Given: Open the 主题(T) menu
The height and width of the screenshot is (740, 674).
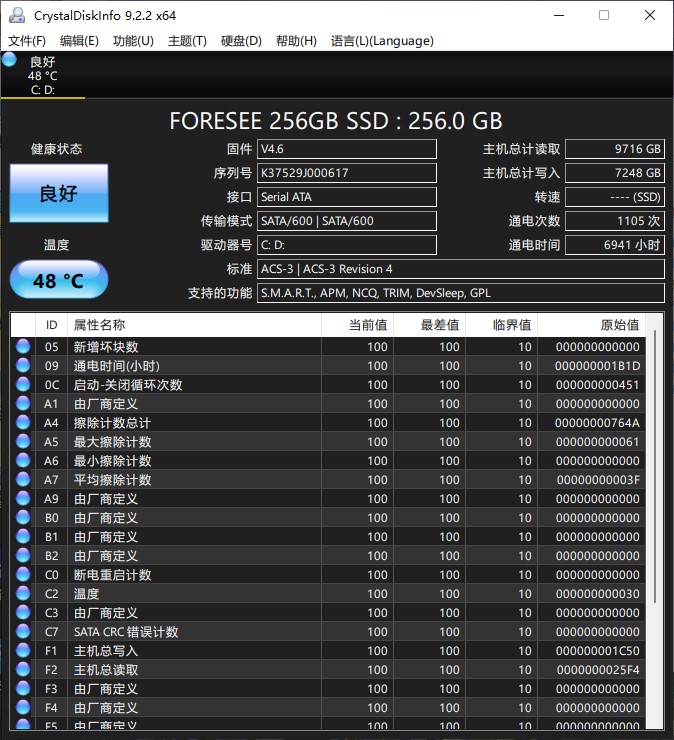Looking at the screenshot, I should (187, 41).
